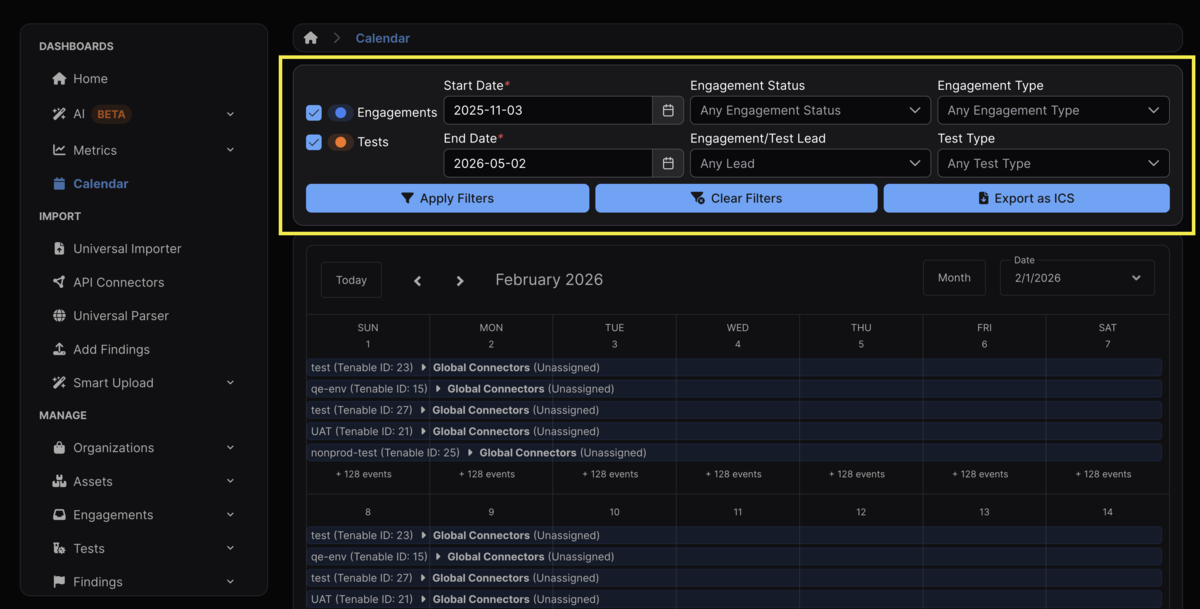
Task: Open the Engagement Status dropdown
Action: coord(810,110)
